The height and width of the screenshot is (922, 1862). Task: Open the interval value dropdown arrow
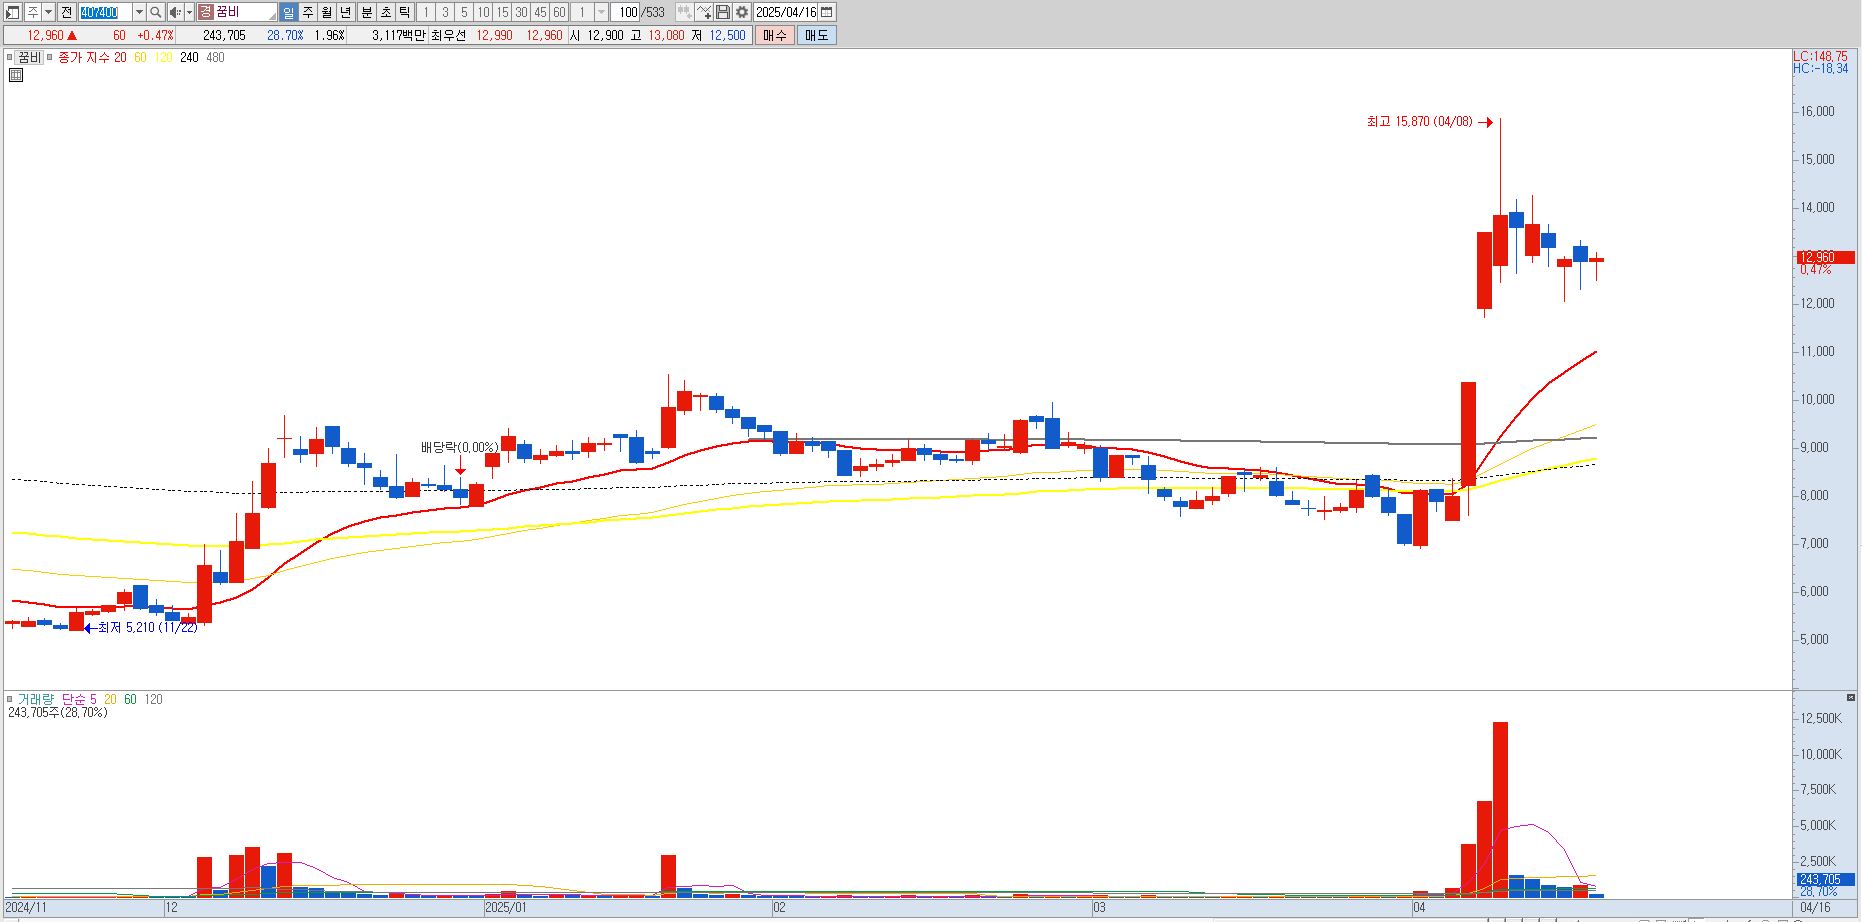[601, 12]
